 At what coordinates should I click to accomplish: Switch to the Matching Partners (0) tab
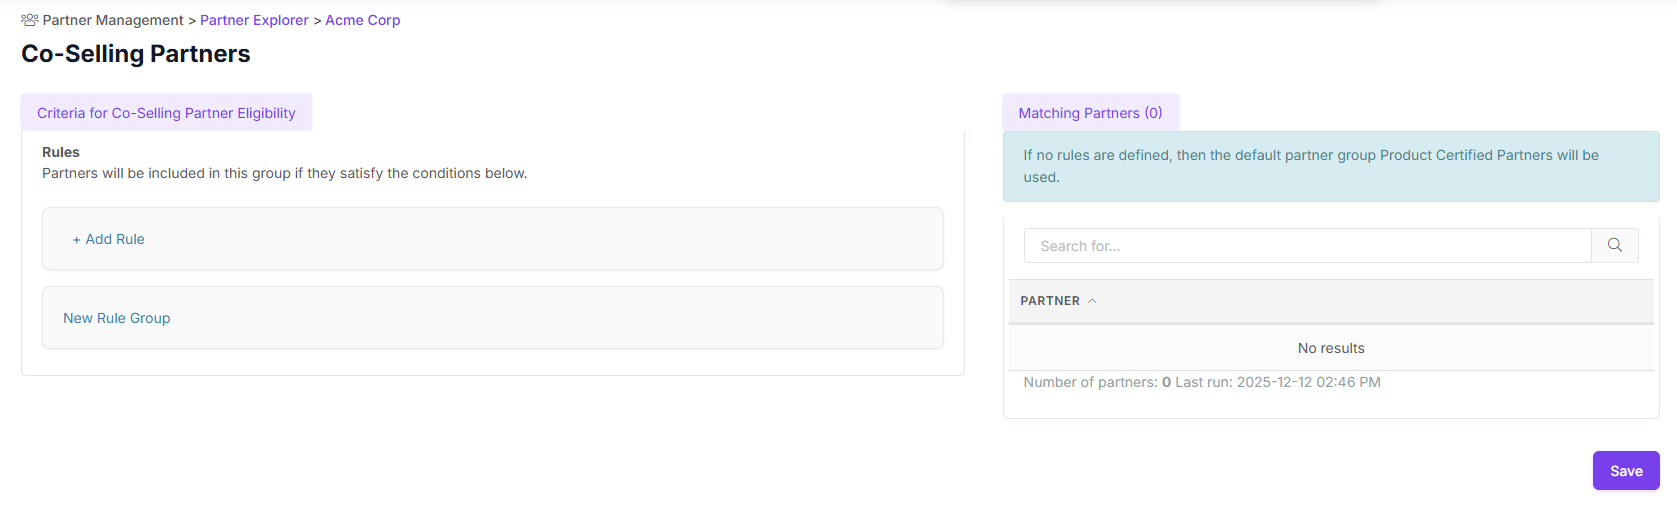(x=1090, y=113)
